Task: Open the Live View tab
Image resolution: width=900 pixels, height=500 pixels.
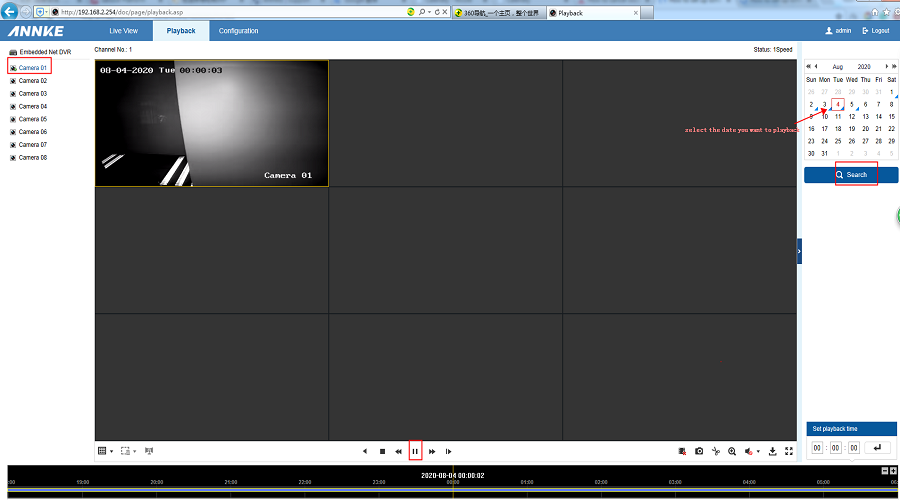Action: click(x=123, y=31)
